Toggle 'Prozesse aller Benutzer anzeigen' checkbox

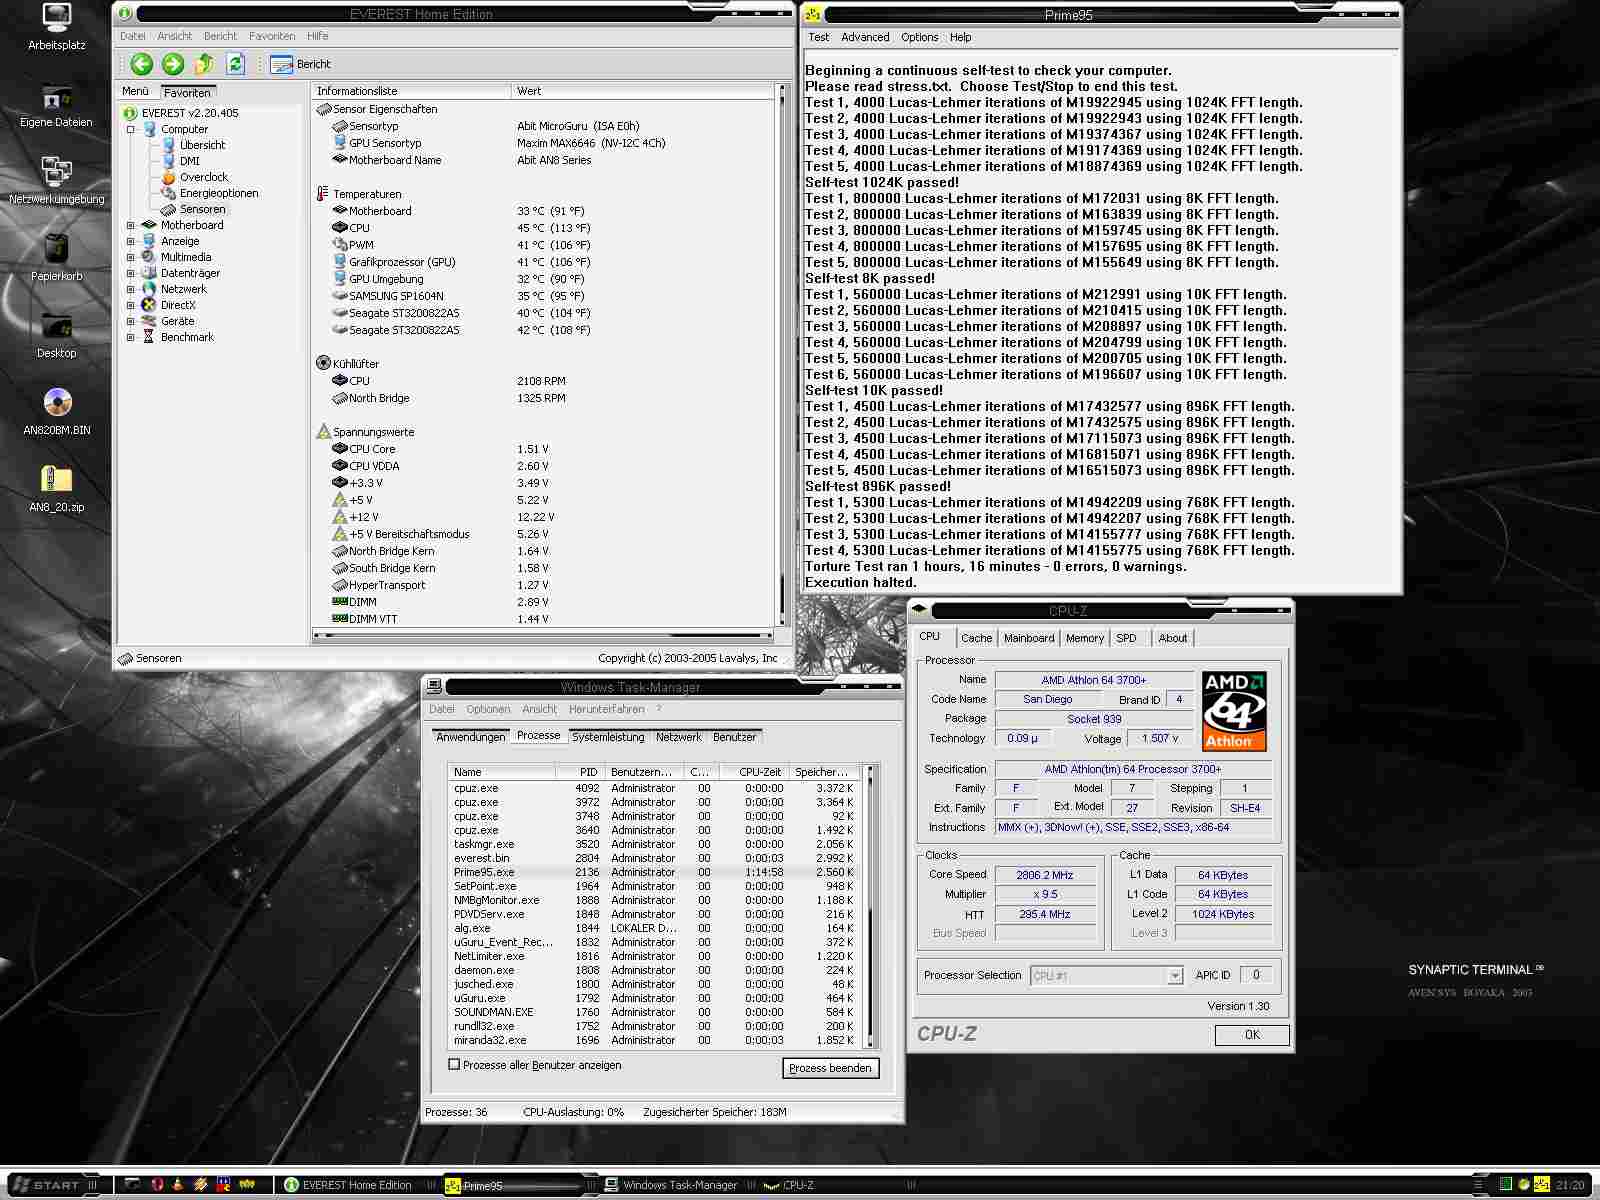pos(455,1065)
